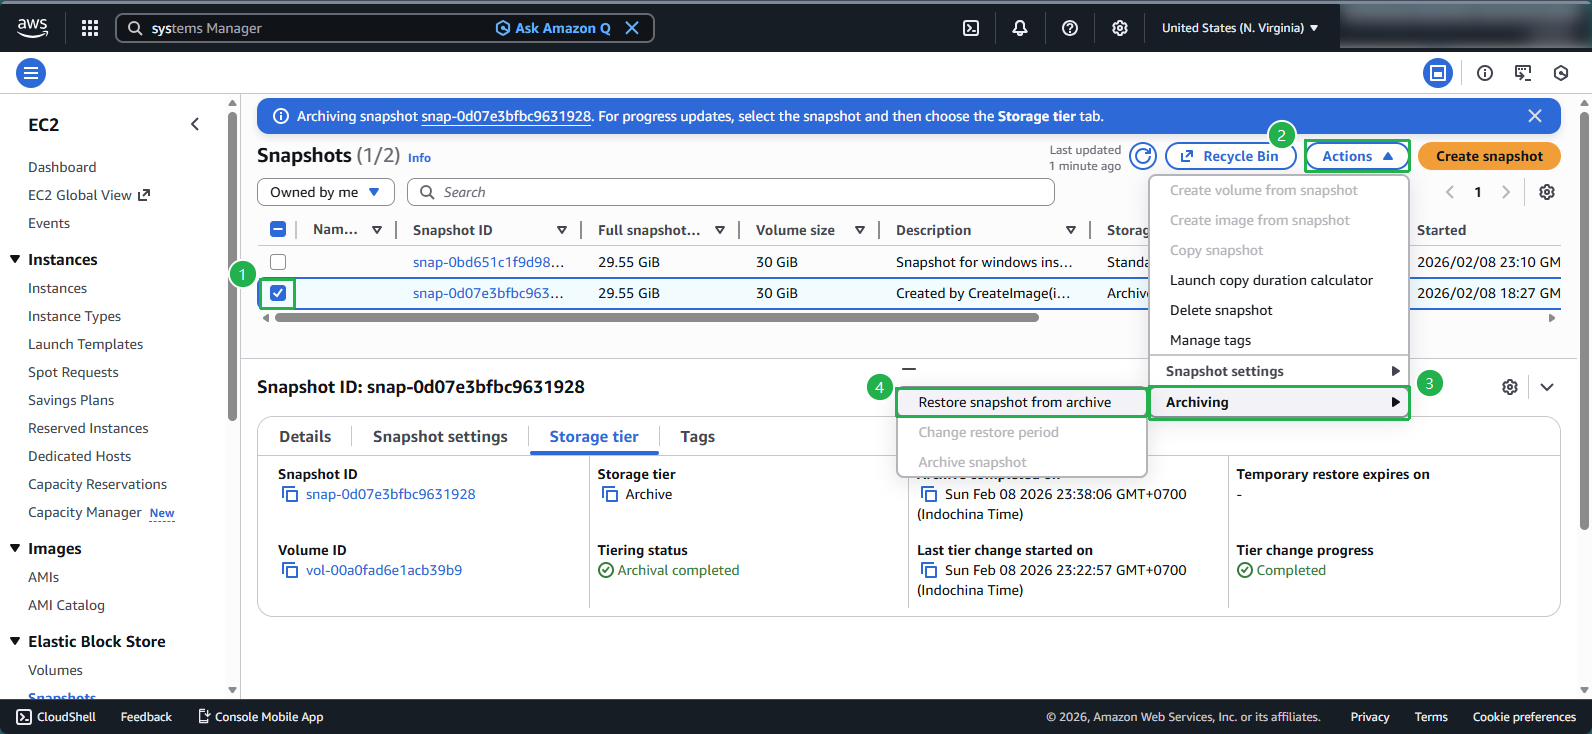Sort by Snapshot ID column arrow
The image size is (1592, 734).
click(562, 230)
